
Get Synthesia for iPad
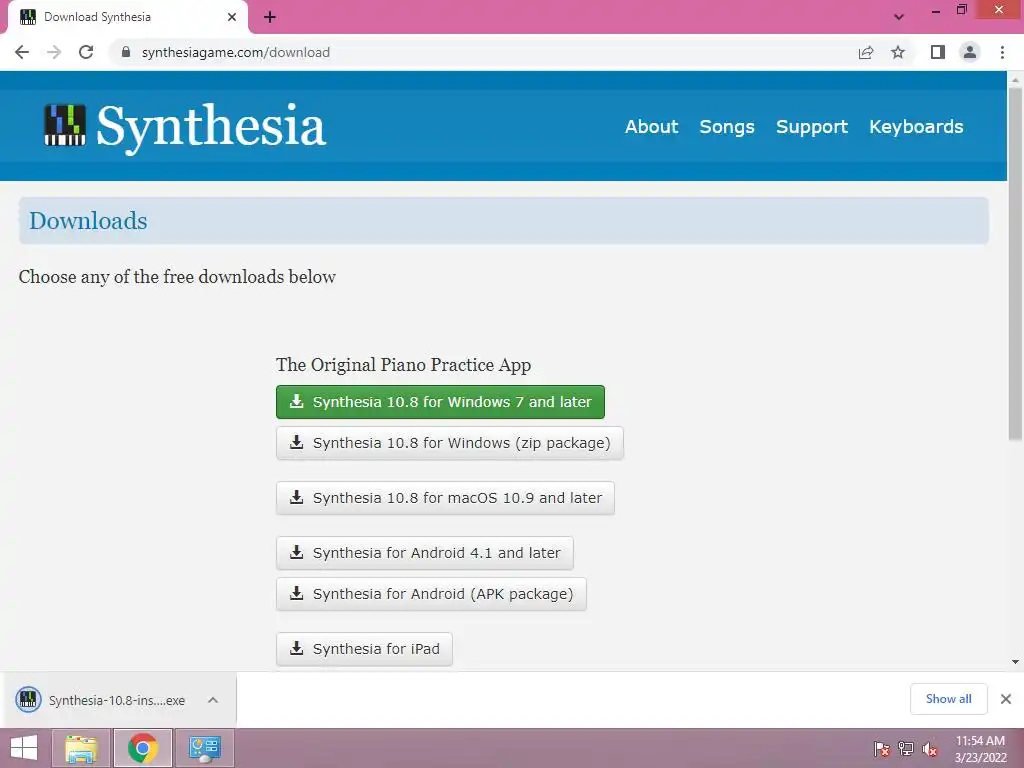[x=364, y=648]
